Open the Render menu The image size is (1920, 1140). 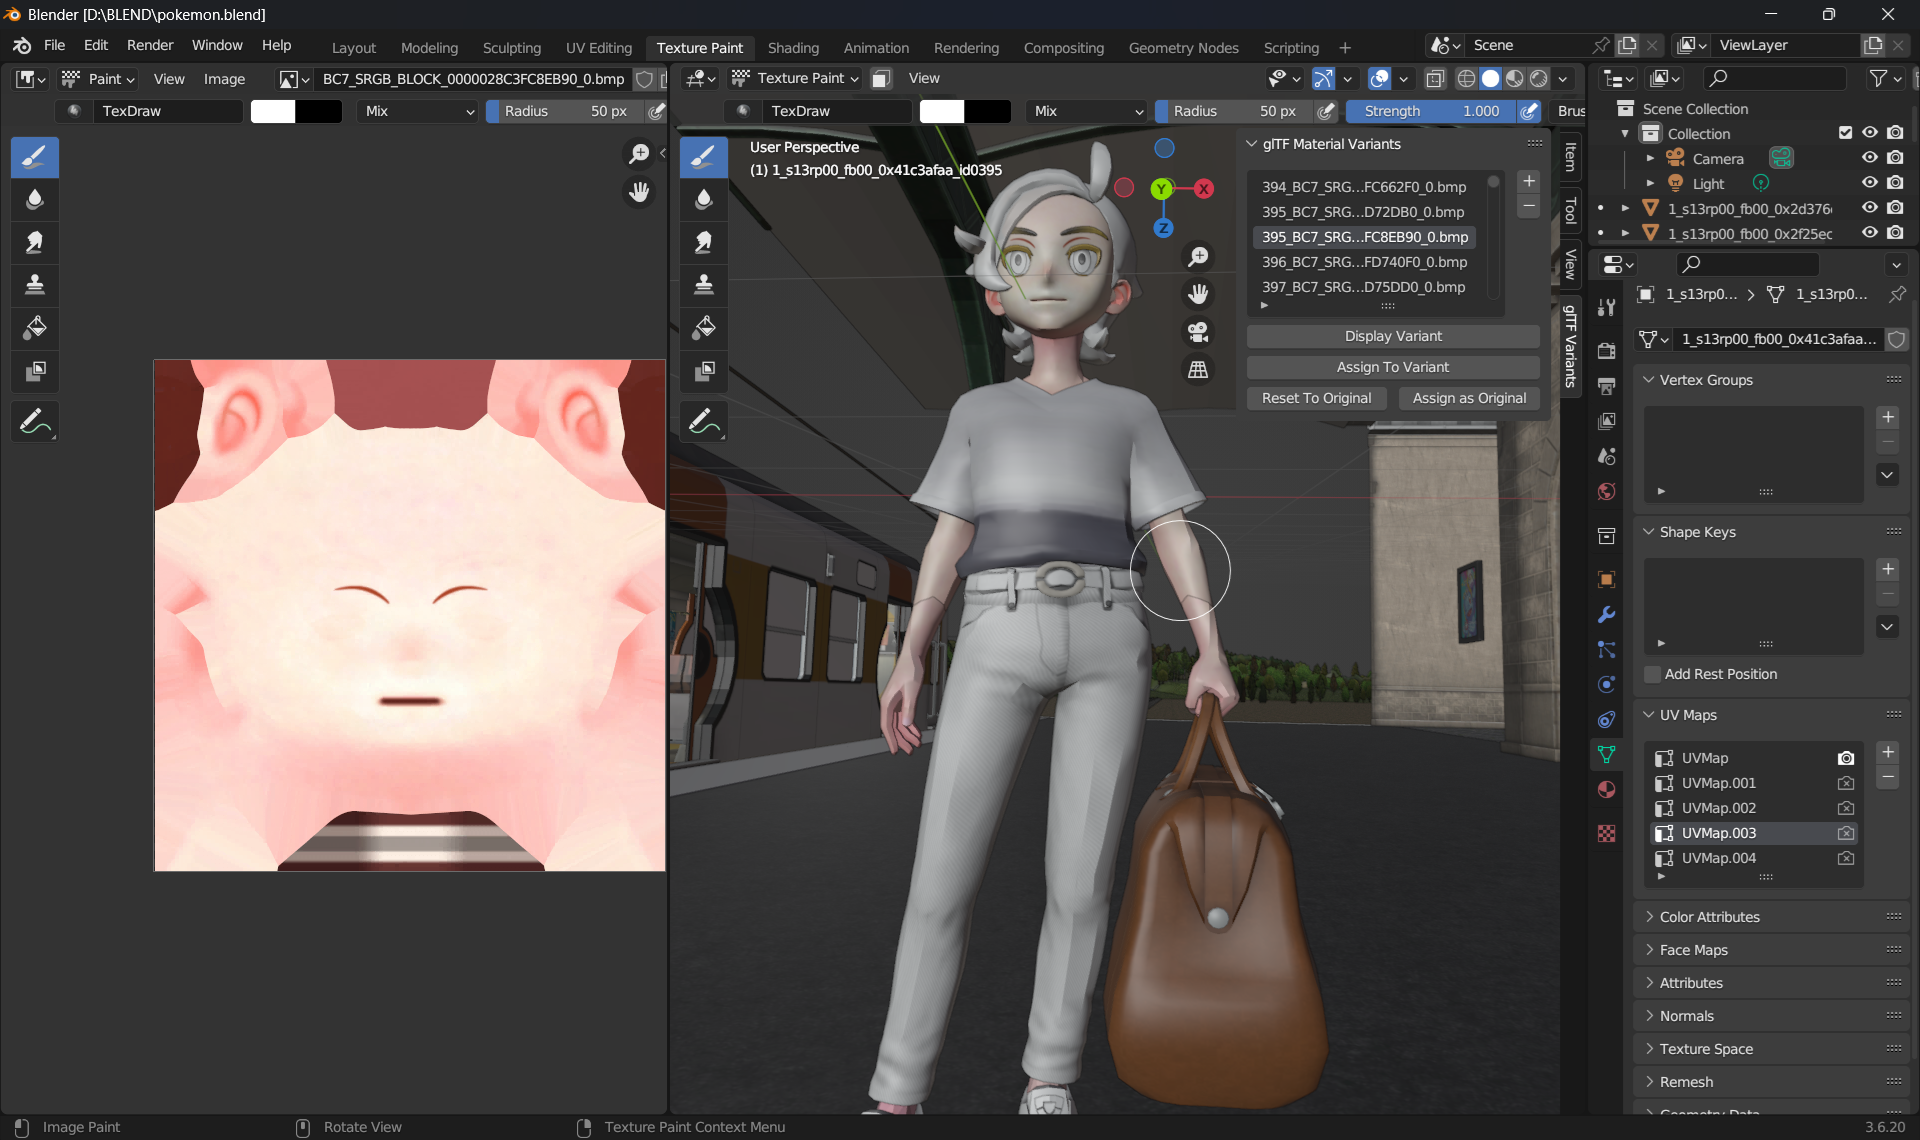pyautogui.click(x=150, y=46)
